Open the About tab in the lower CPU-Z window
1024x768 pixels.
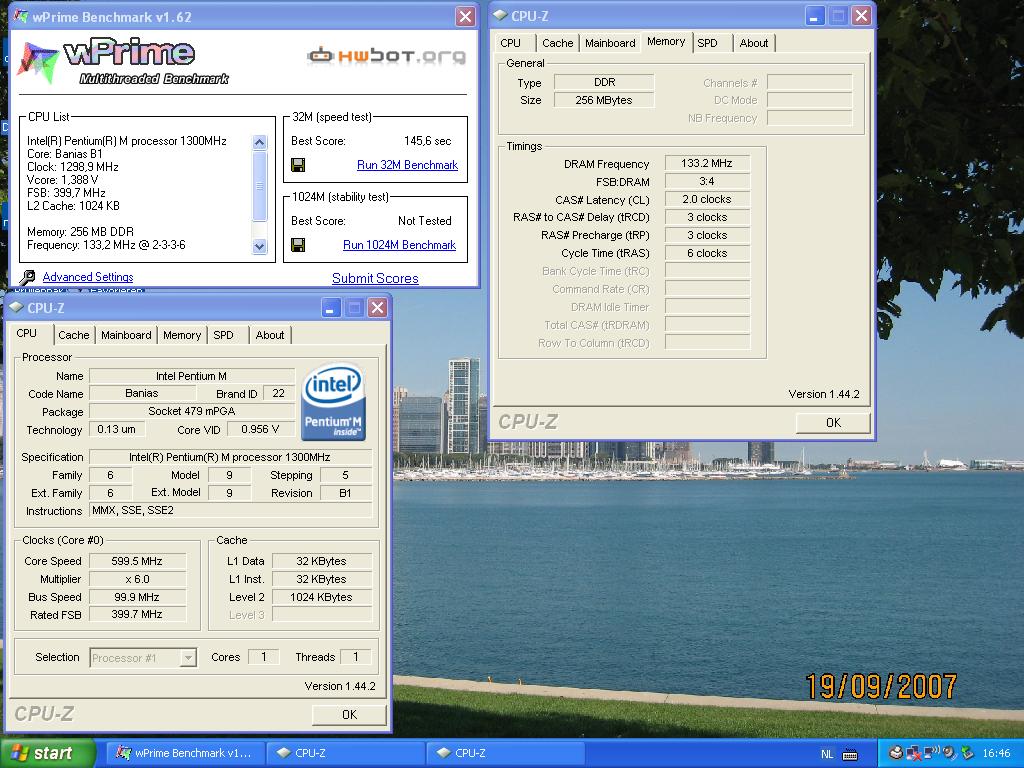tap(270, 335)
